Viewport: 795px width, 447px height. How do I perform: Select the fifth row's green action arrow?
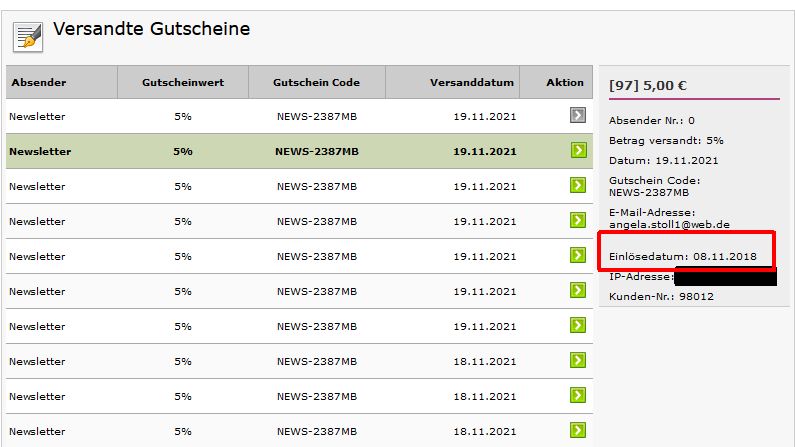pyautogui.click(x=577, y=256)
